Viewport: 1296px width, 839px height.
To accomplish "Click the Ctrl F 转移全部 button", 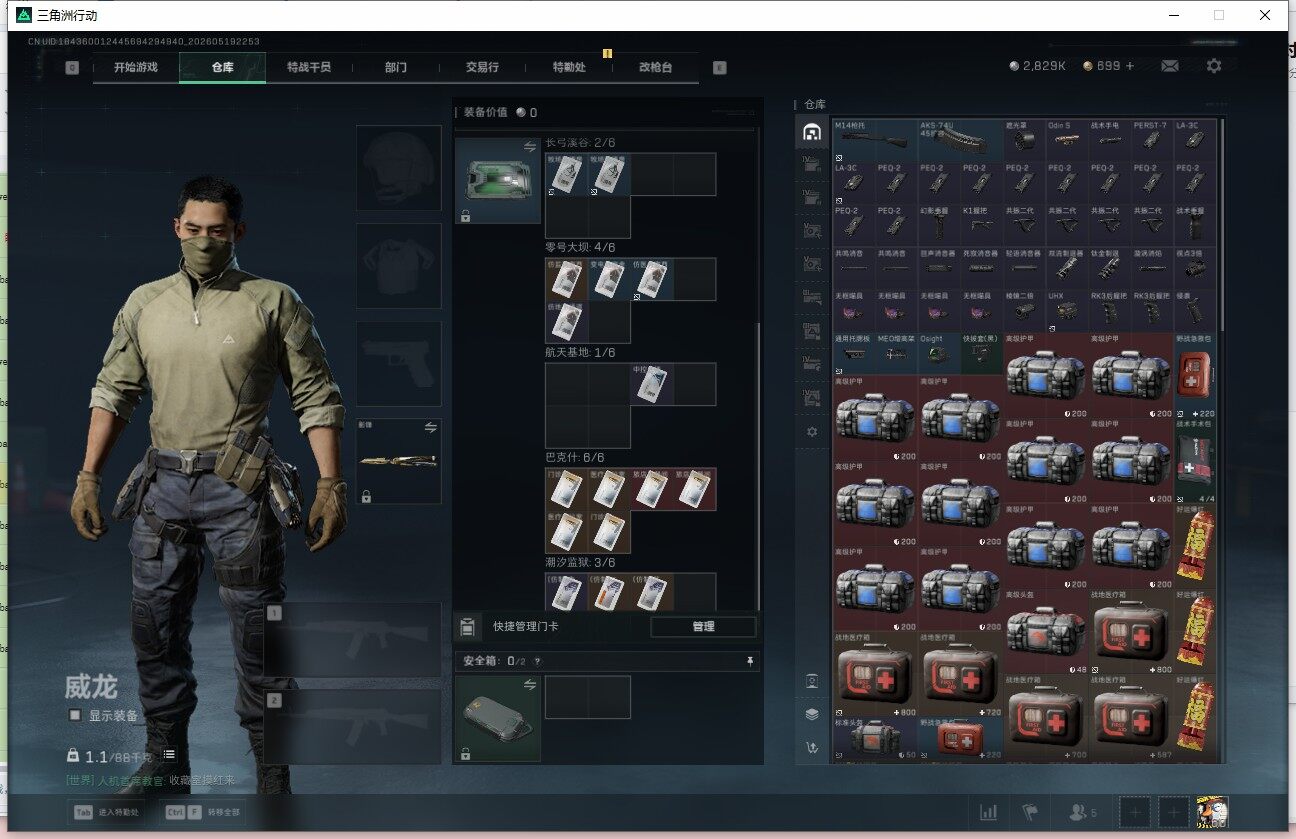I will (x=204, y=813).
